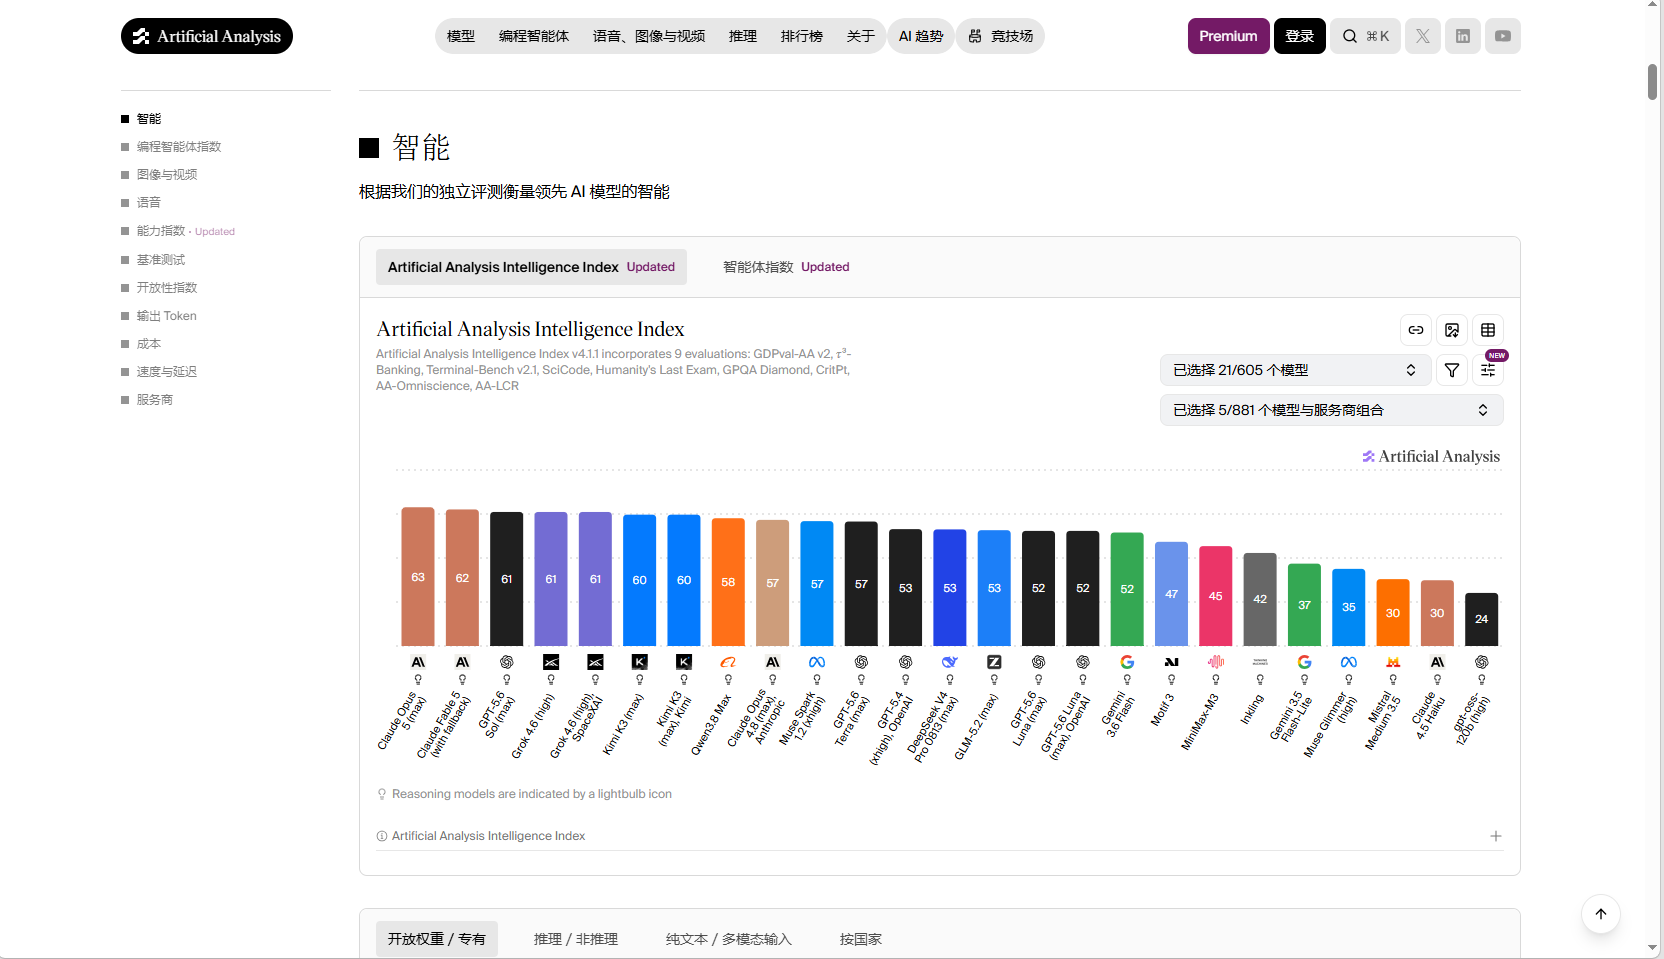The height and width of the screenshot is (959, 1664).
Task: Click the 登录 login button
Action: tap(1300, 36)
